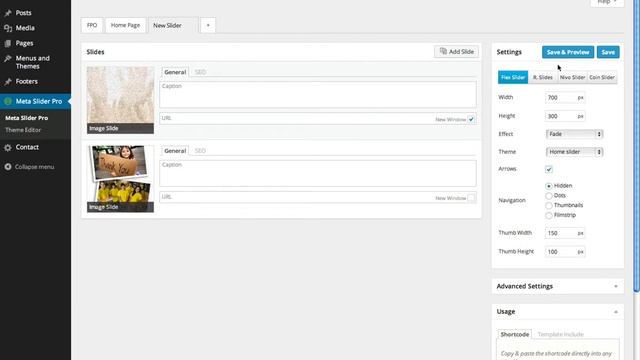Open SEO tab of first slide

[200, 72]
